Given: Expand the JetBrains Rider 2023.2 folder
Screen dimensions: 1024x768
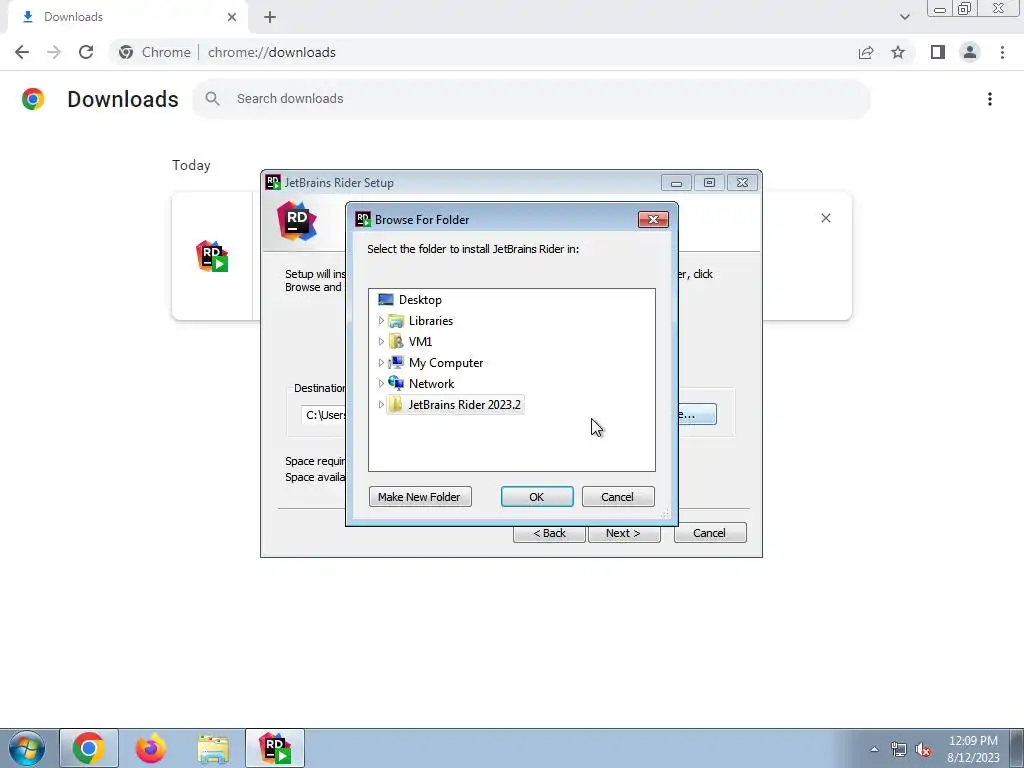Looking at the screenshot, I should (x=381, y=404).
